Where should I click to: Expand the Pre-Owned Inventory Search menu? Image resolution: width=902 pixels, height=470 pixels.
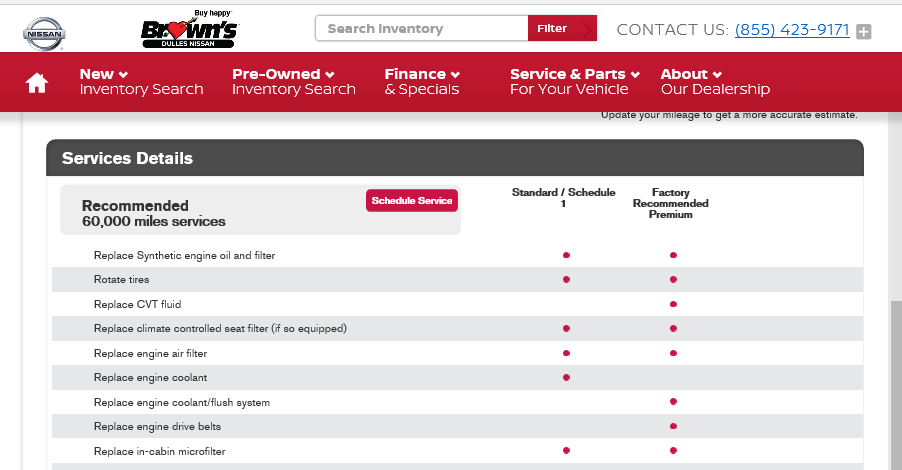pos(294,82)
